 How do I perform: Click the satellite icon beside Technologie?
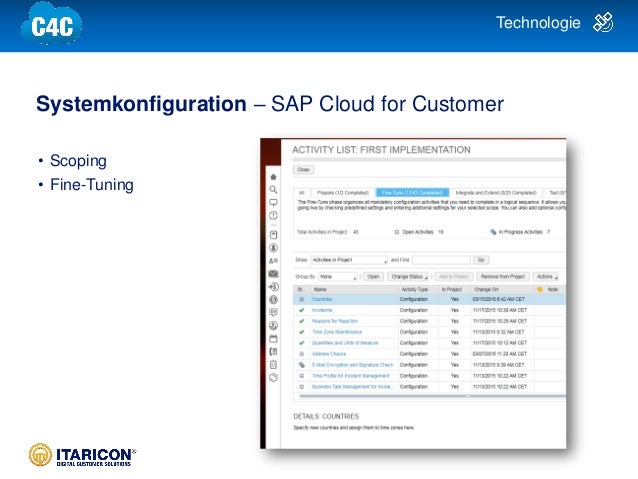coord(603,23)
